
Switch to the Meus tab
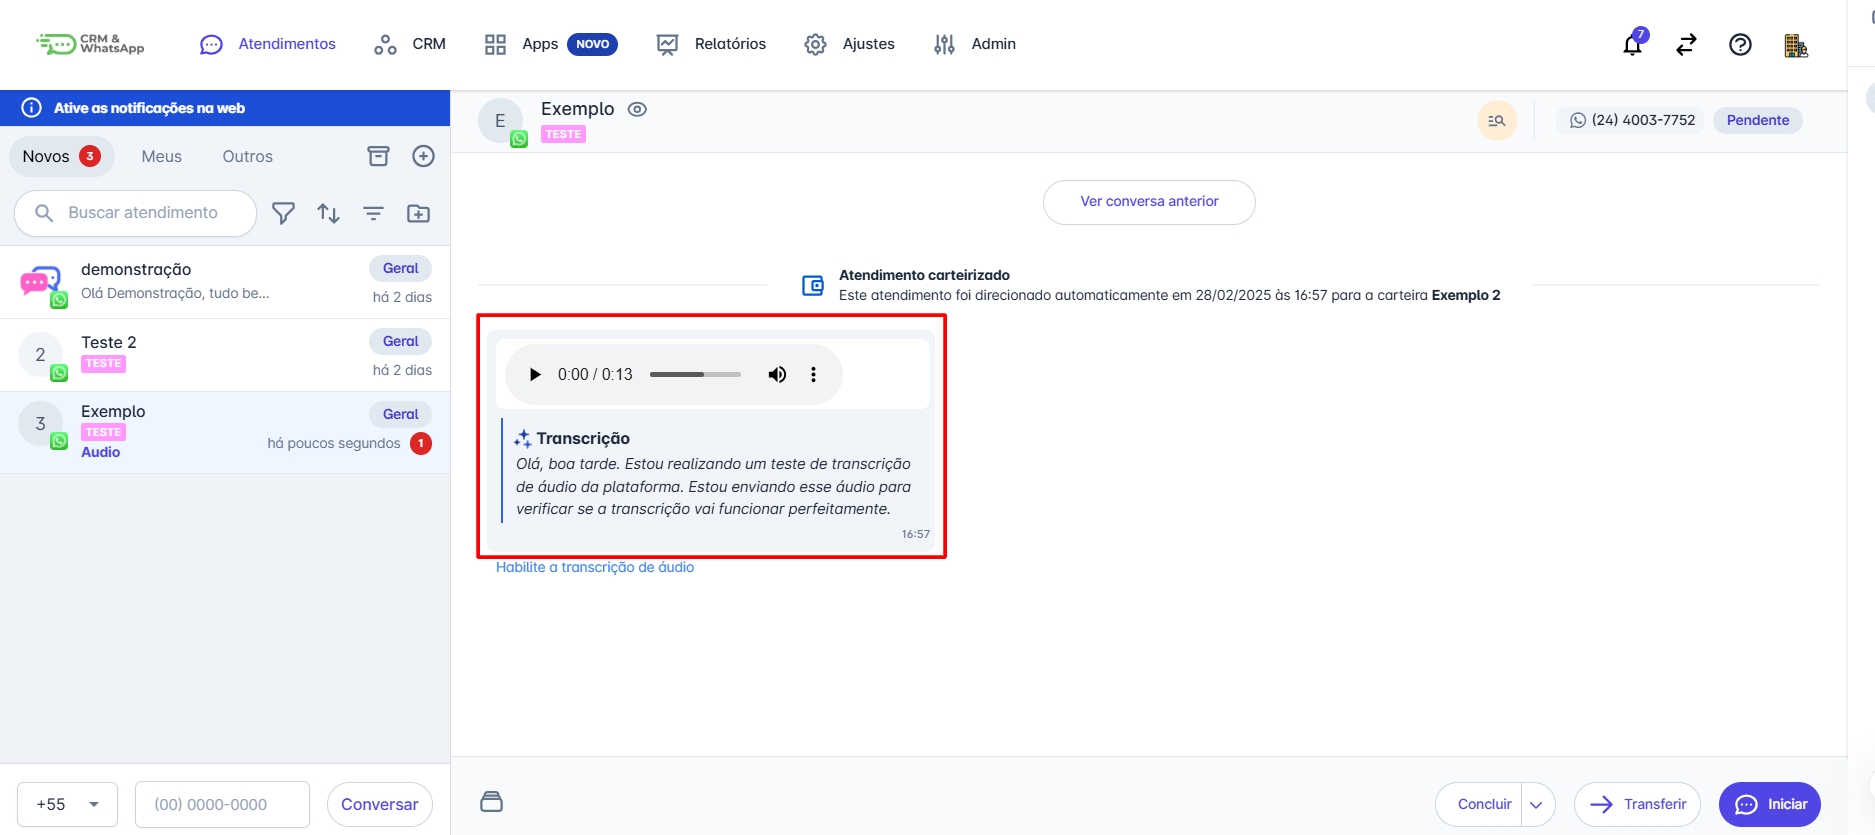[x=162, y=156]
